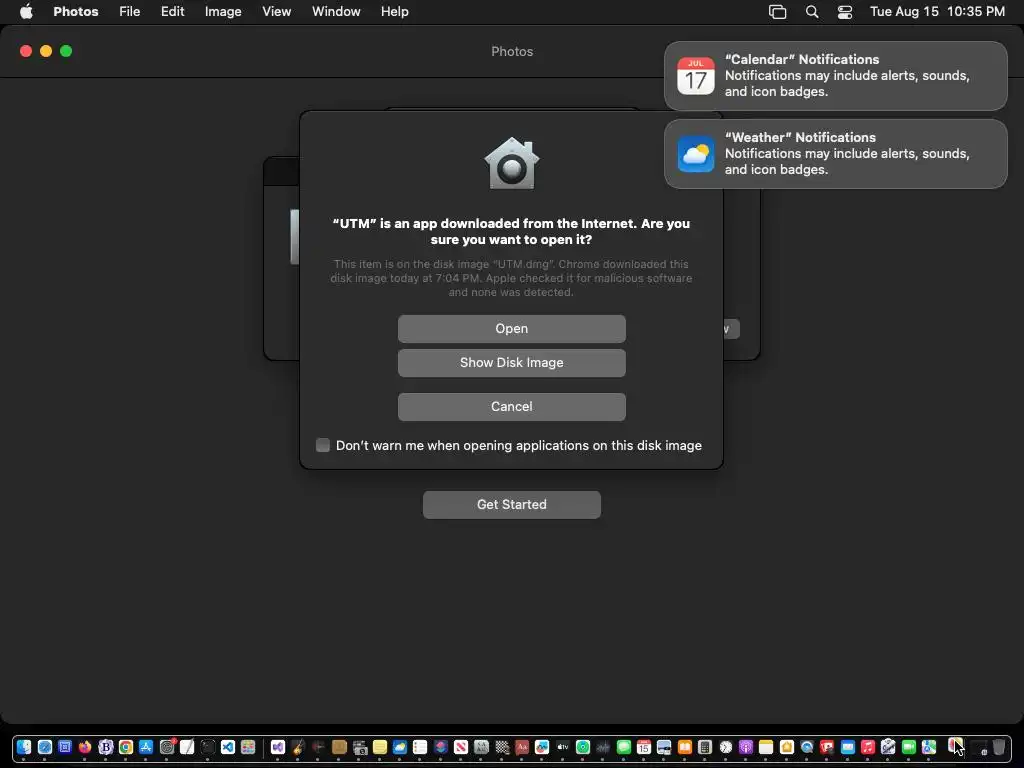
Task: Open the Edit menu
Action: click(x=172, y=12)
